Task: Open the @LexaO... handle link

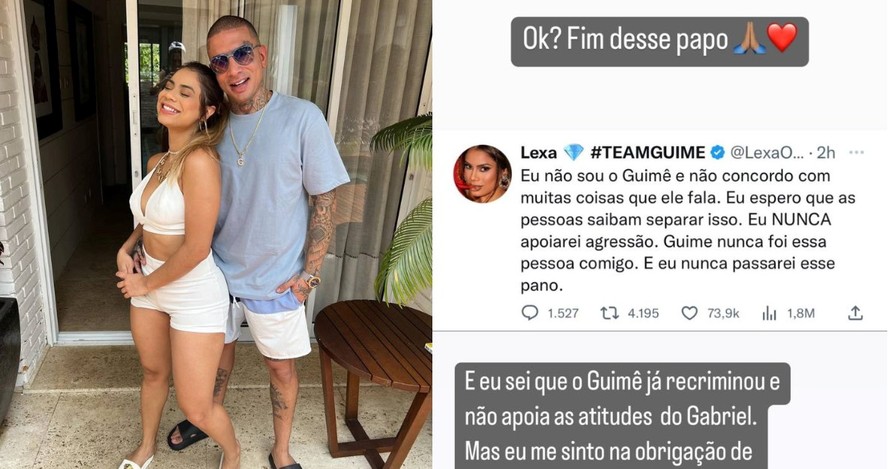Action: (x=767, y=152)
